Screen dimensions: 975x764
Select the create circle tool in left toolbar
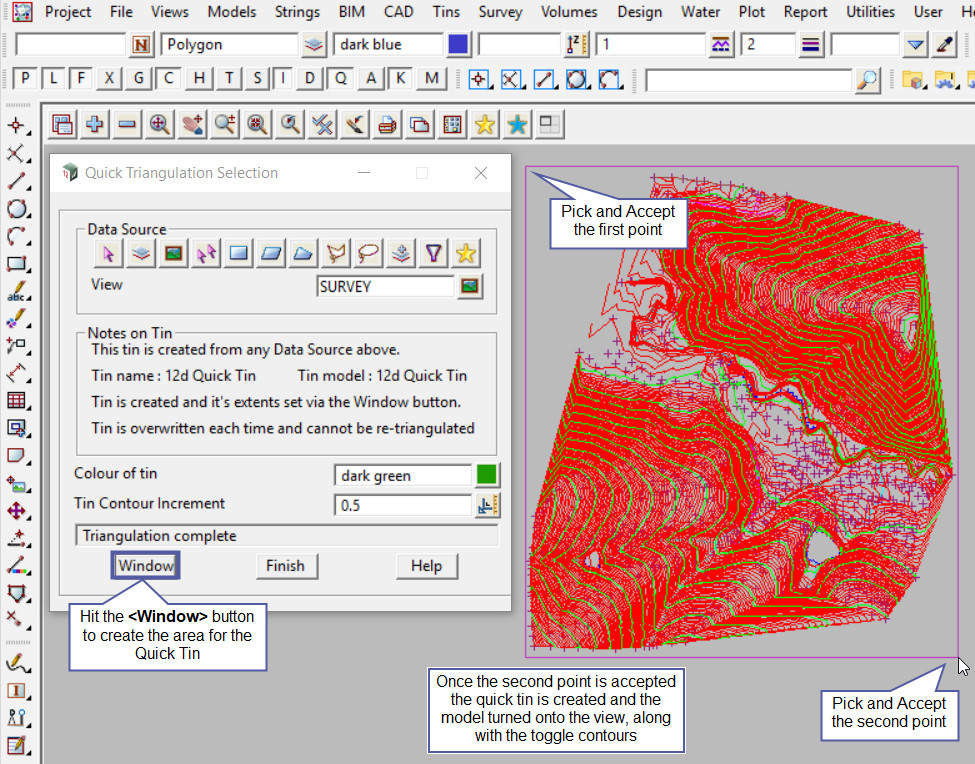coord(16,209)
